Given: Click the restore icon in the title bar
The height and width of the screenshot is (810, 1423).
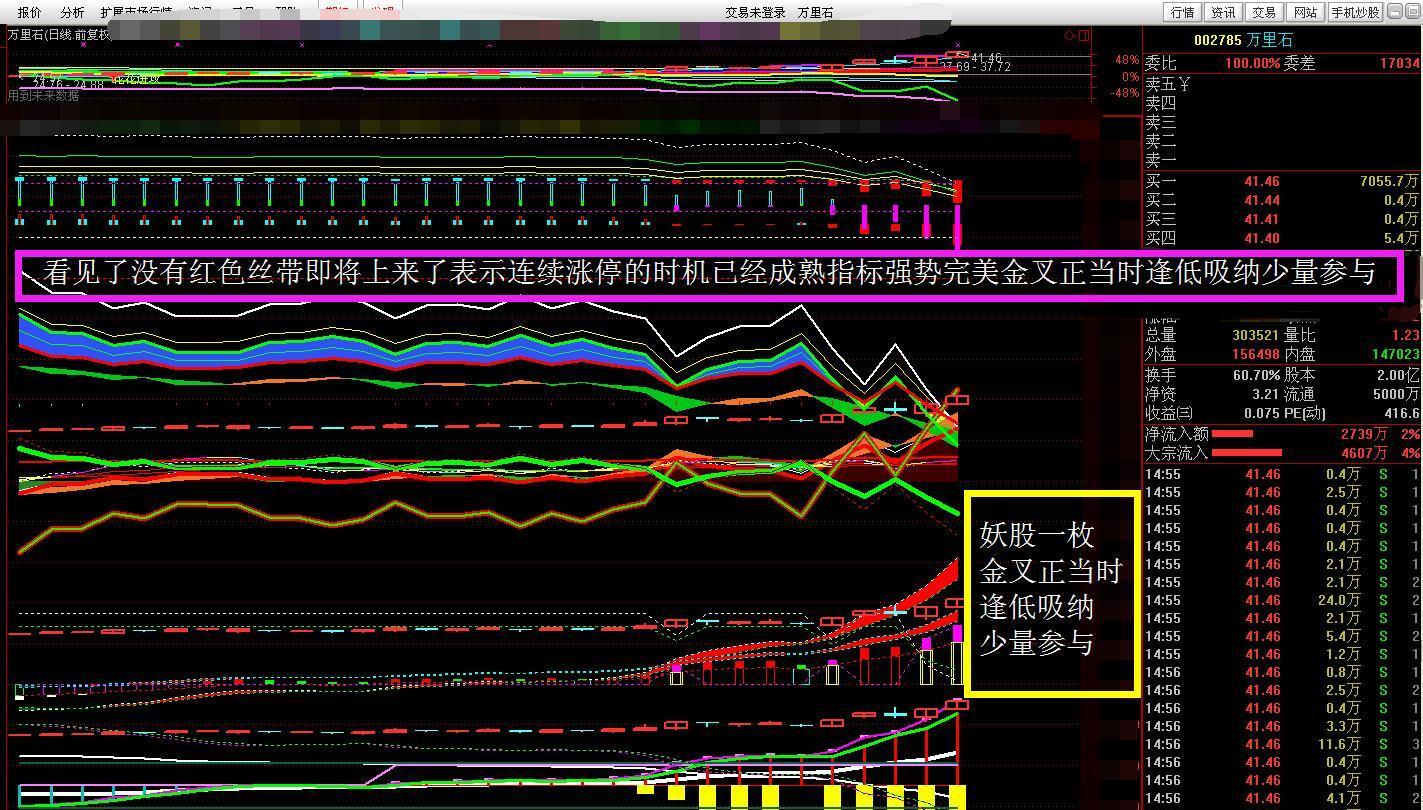Looking at the screenshot, I should [1084, 35].
